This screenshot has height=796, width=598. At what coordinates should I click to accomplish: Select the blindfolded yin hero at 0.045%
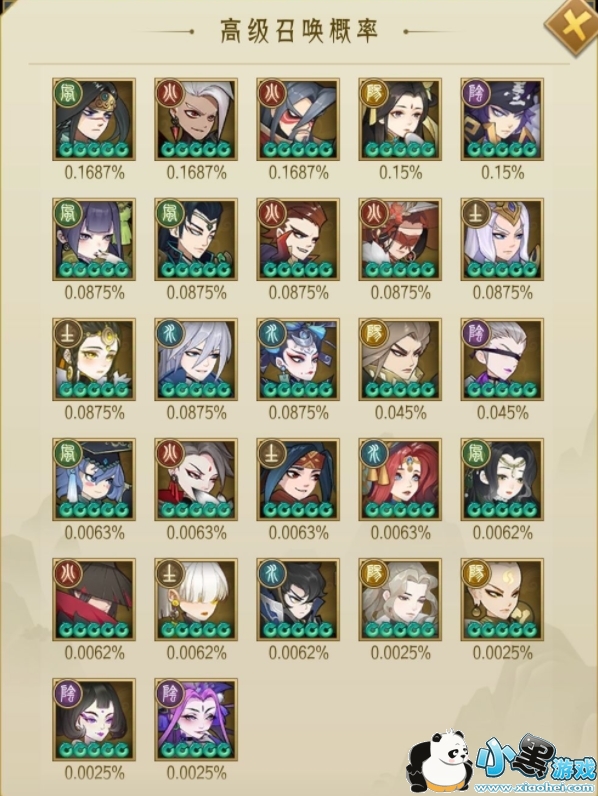click(502, 359)
